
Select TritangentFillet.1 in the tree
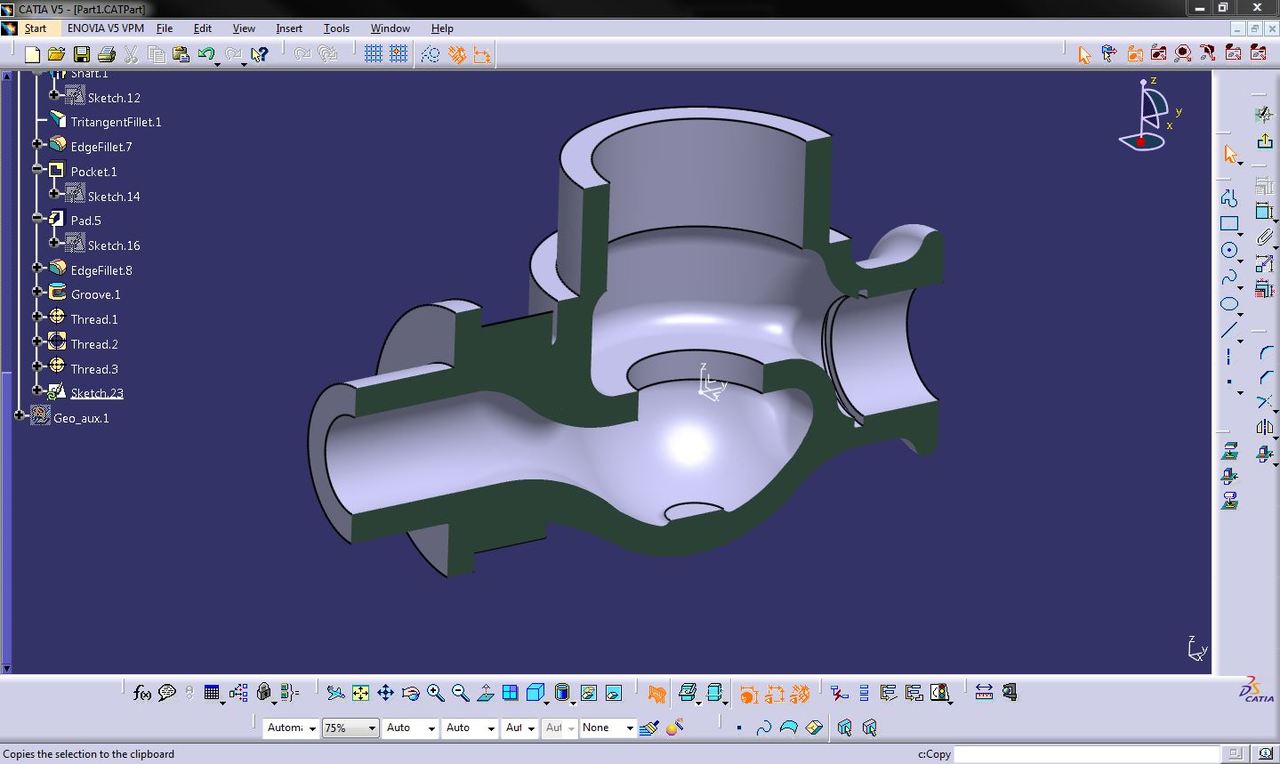116,122
